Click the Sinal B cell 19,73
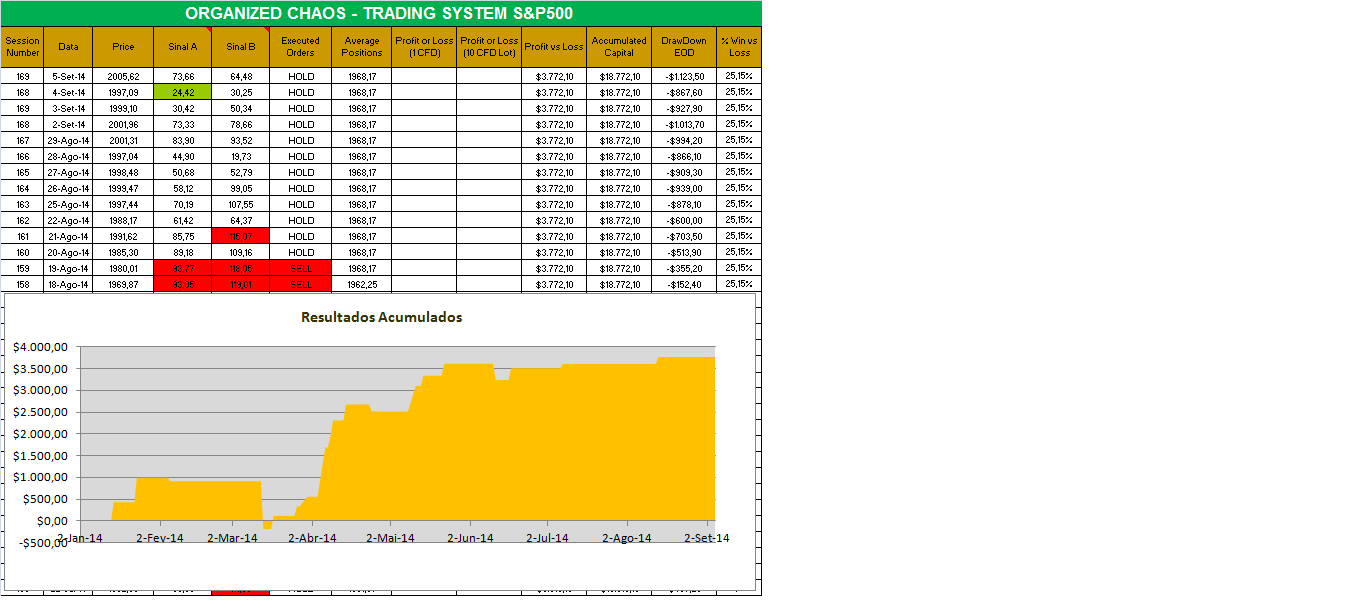Screen dimensions: 1360x612 (x=241, y=156)
